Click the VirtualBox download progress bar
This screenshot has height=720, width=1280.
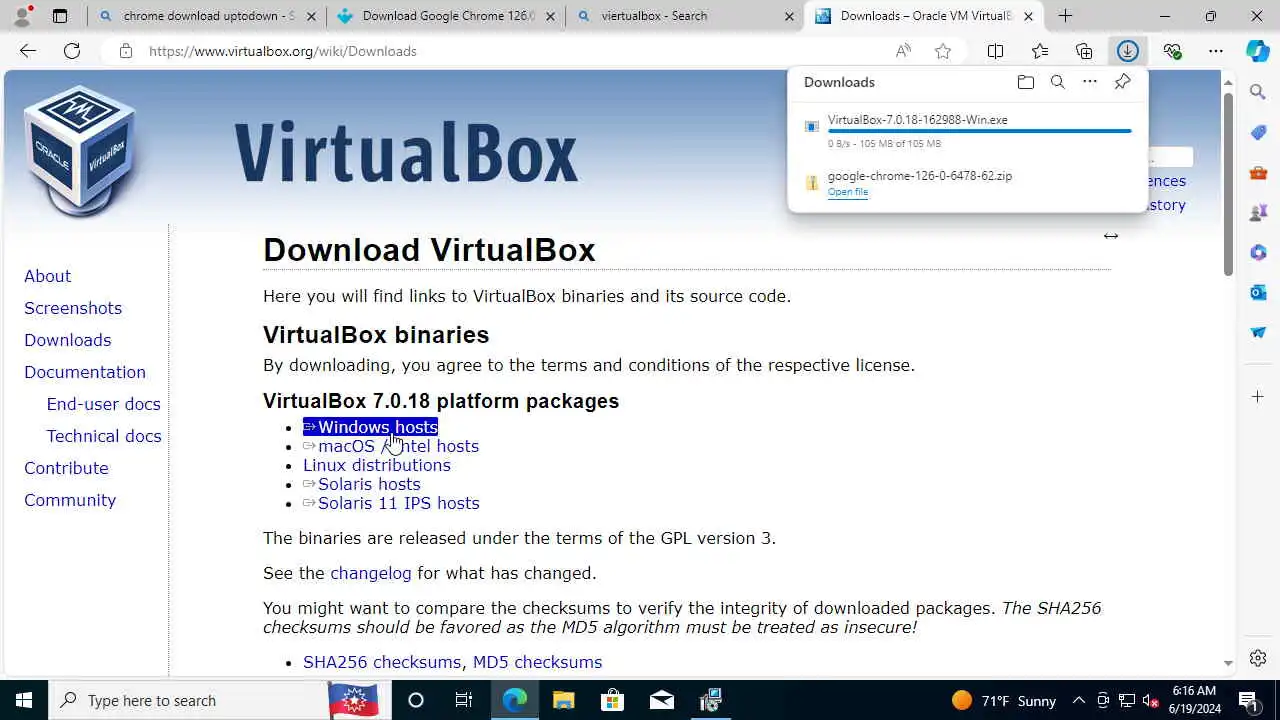click(x=980, y=131)
